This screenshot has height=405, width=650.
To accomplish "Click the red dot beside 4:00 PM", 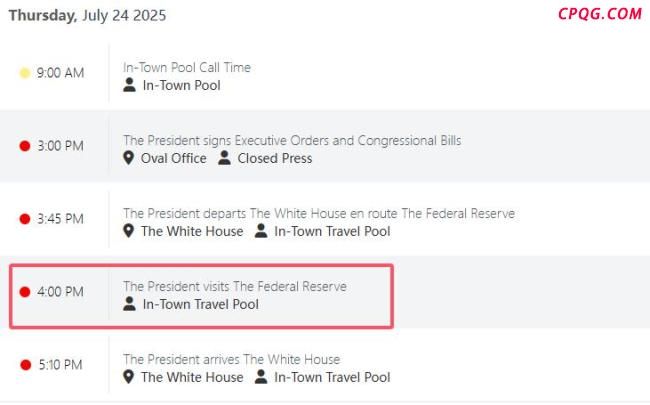I will pyautogui.click(x=25, y=292).
